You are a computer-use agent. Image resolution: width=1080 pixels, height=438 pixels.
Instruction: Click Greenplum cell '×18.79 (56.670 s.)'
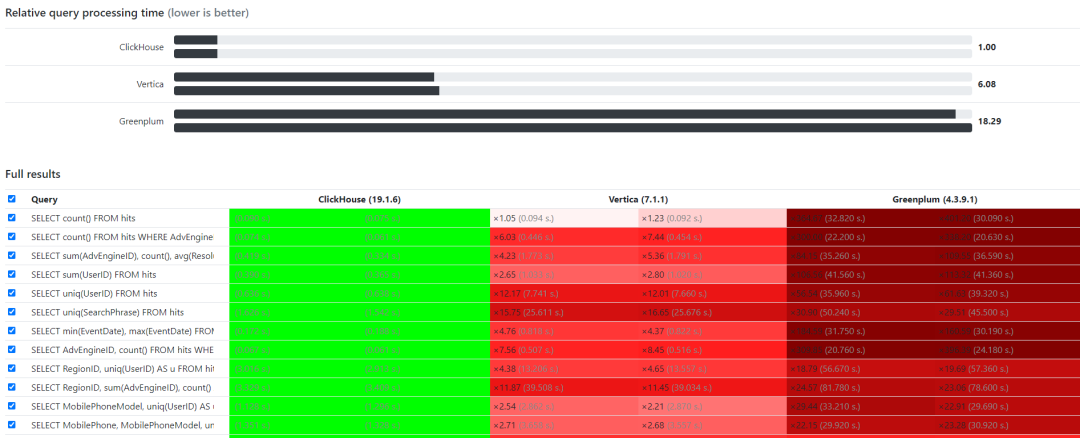coord(860,368)
